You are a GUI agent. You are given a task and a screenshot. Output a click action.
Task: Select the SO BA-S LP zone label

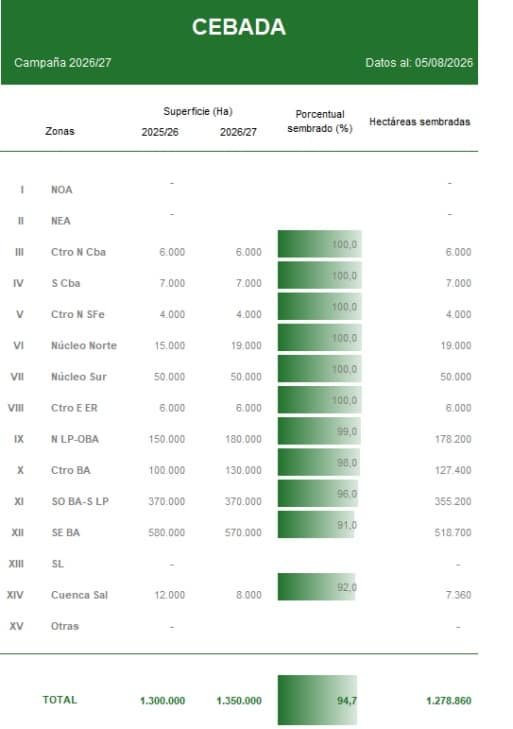coord(80,501)
